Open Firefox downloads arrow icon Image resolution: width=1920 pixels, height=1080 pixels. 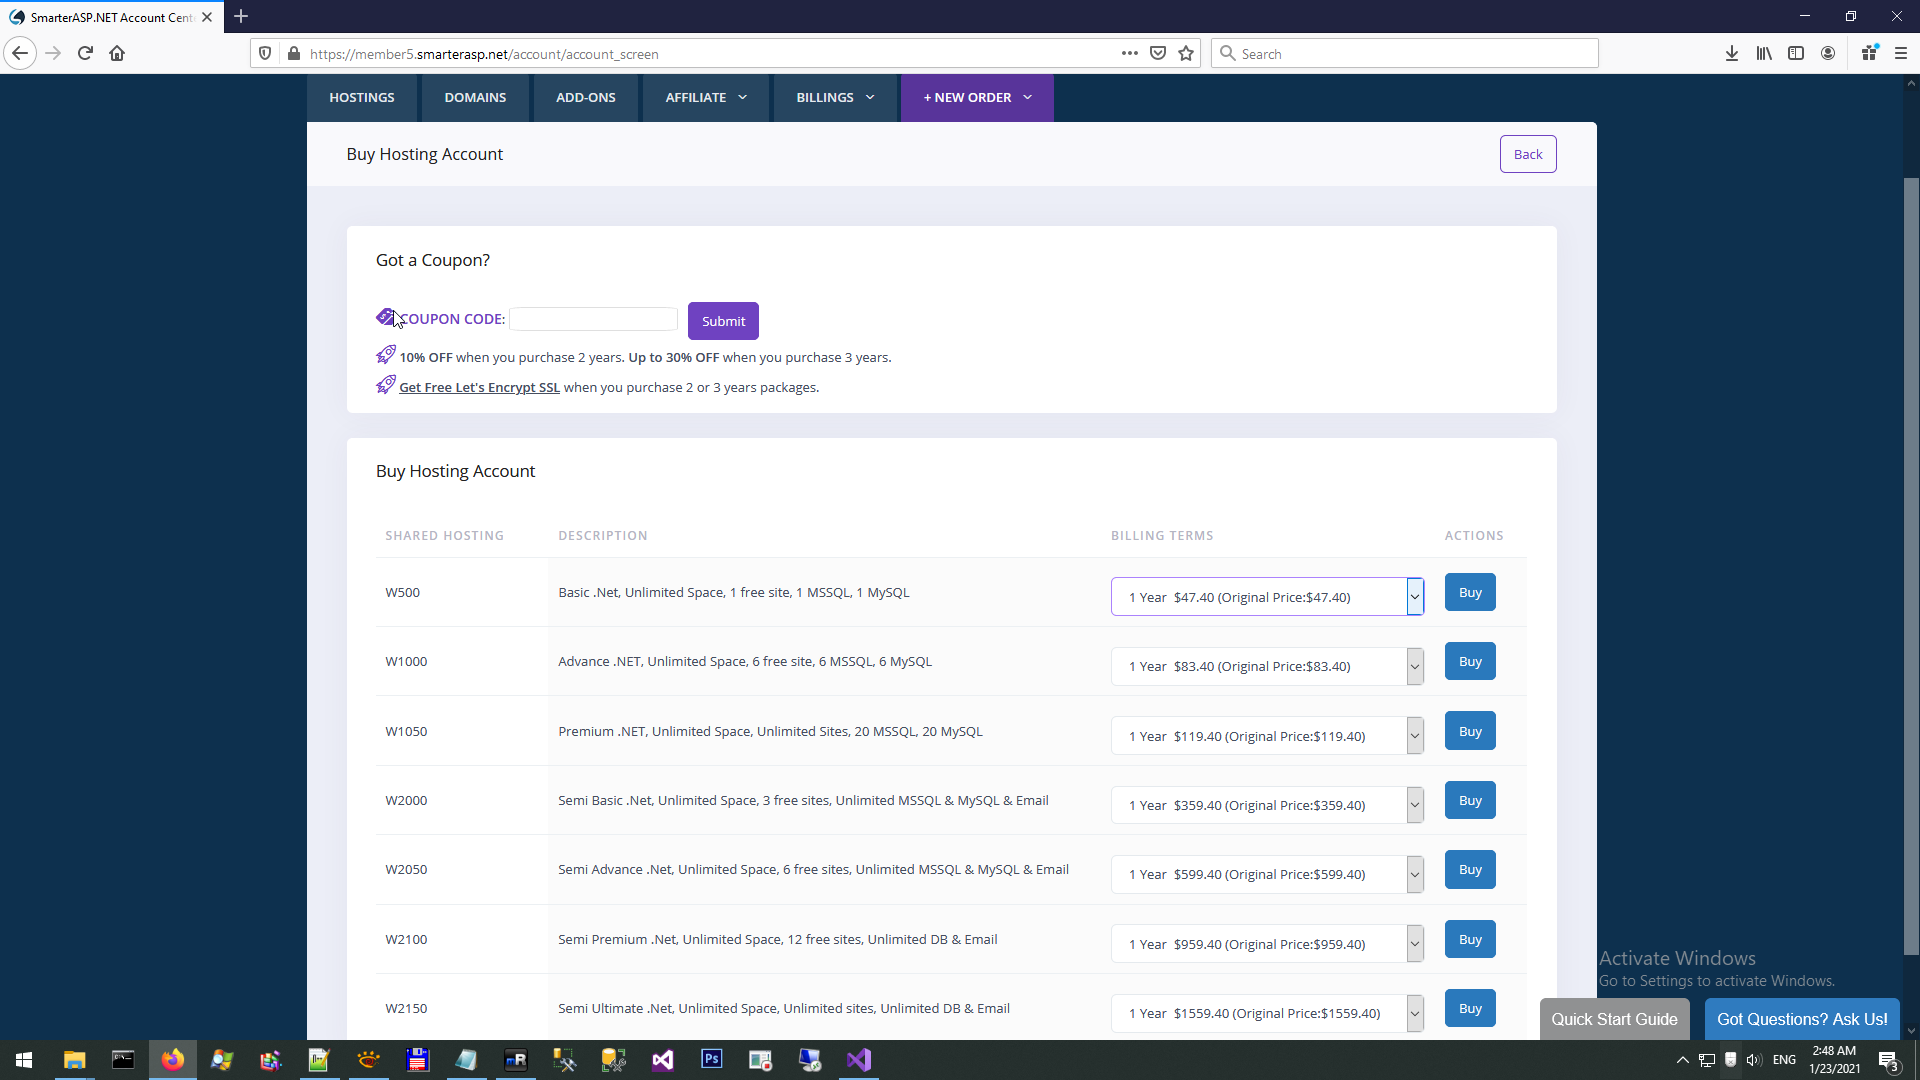coord(1731,54)
